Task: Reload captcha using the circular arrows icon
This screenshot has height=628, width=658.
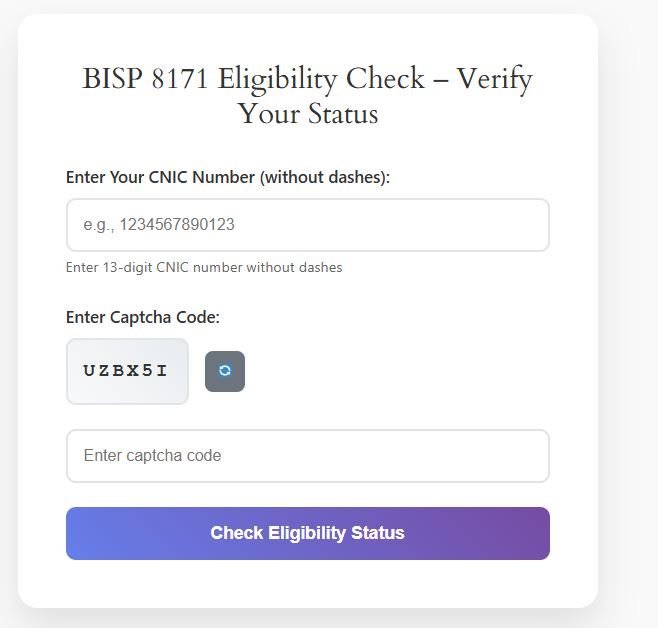Action: coord(225,371)
